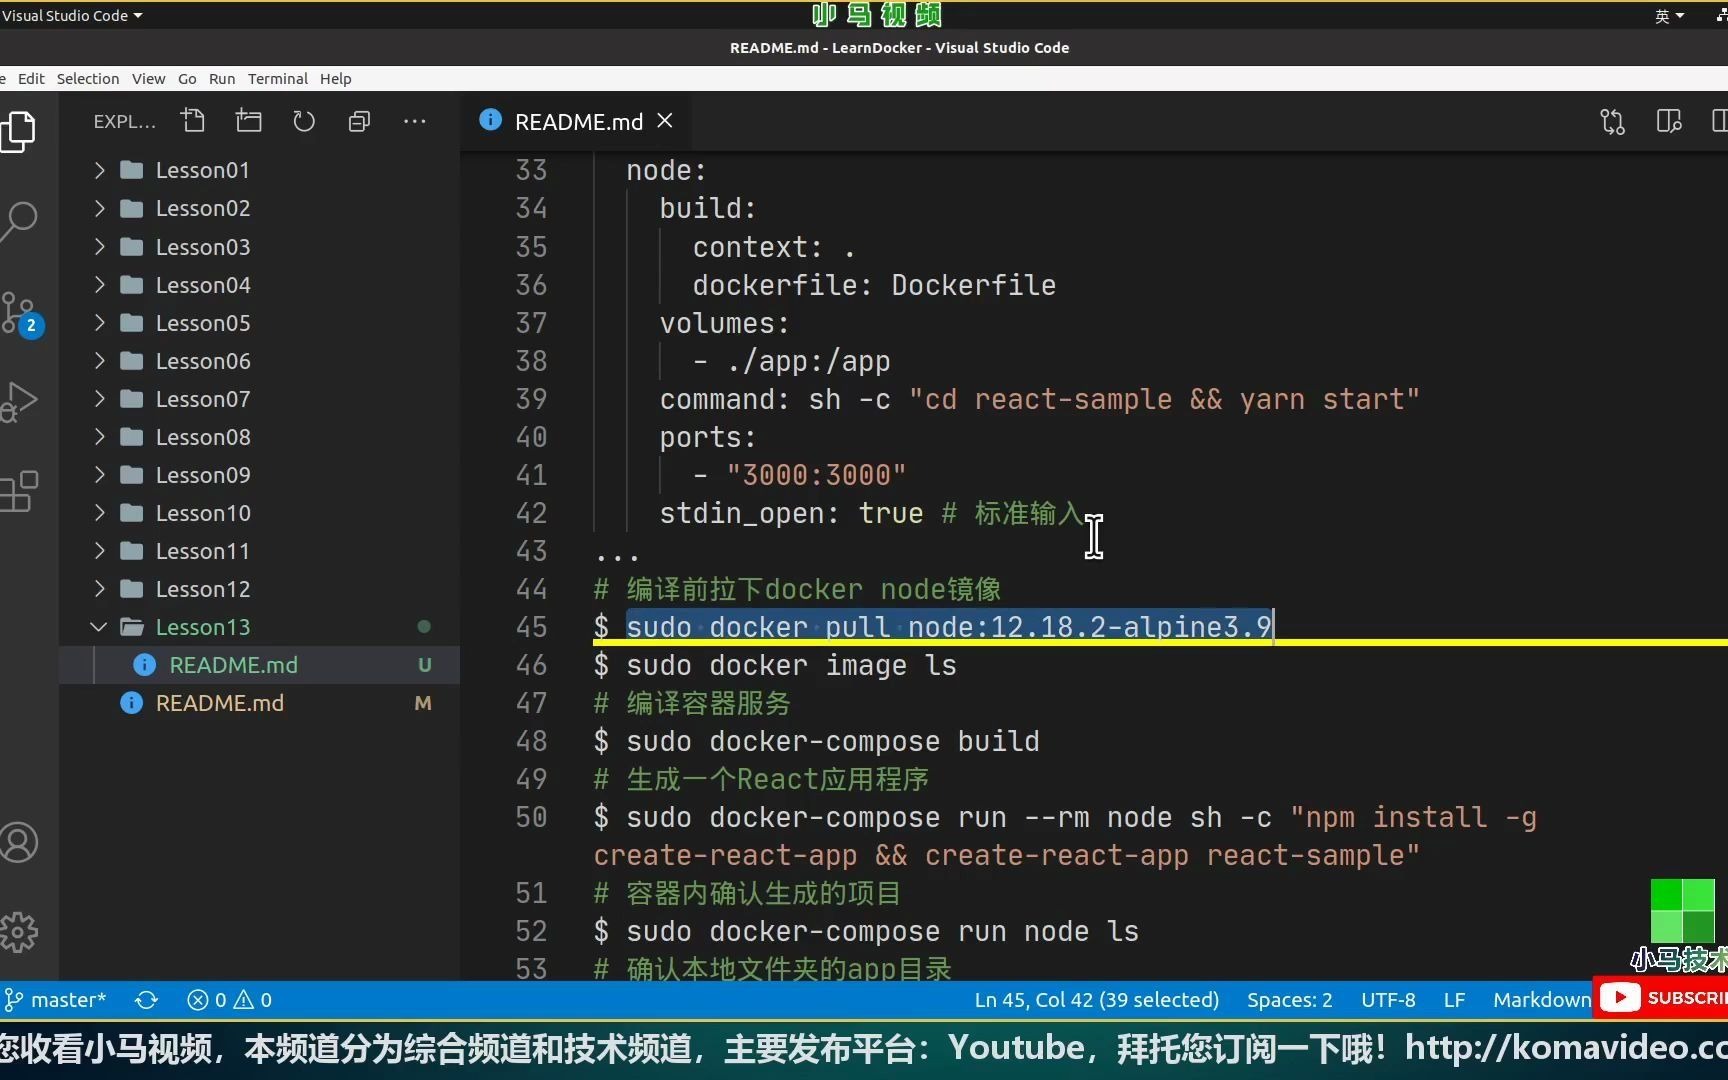Open the Explorer view in activity bar
The width and height of the screenshot is (1728, 1080).
pyautogui.click(x=19, y=131)
